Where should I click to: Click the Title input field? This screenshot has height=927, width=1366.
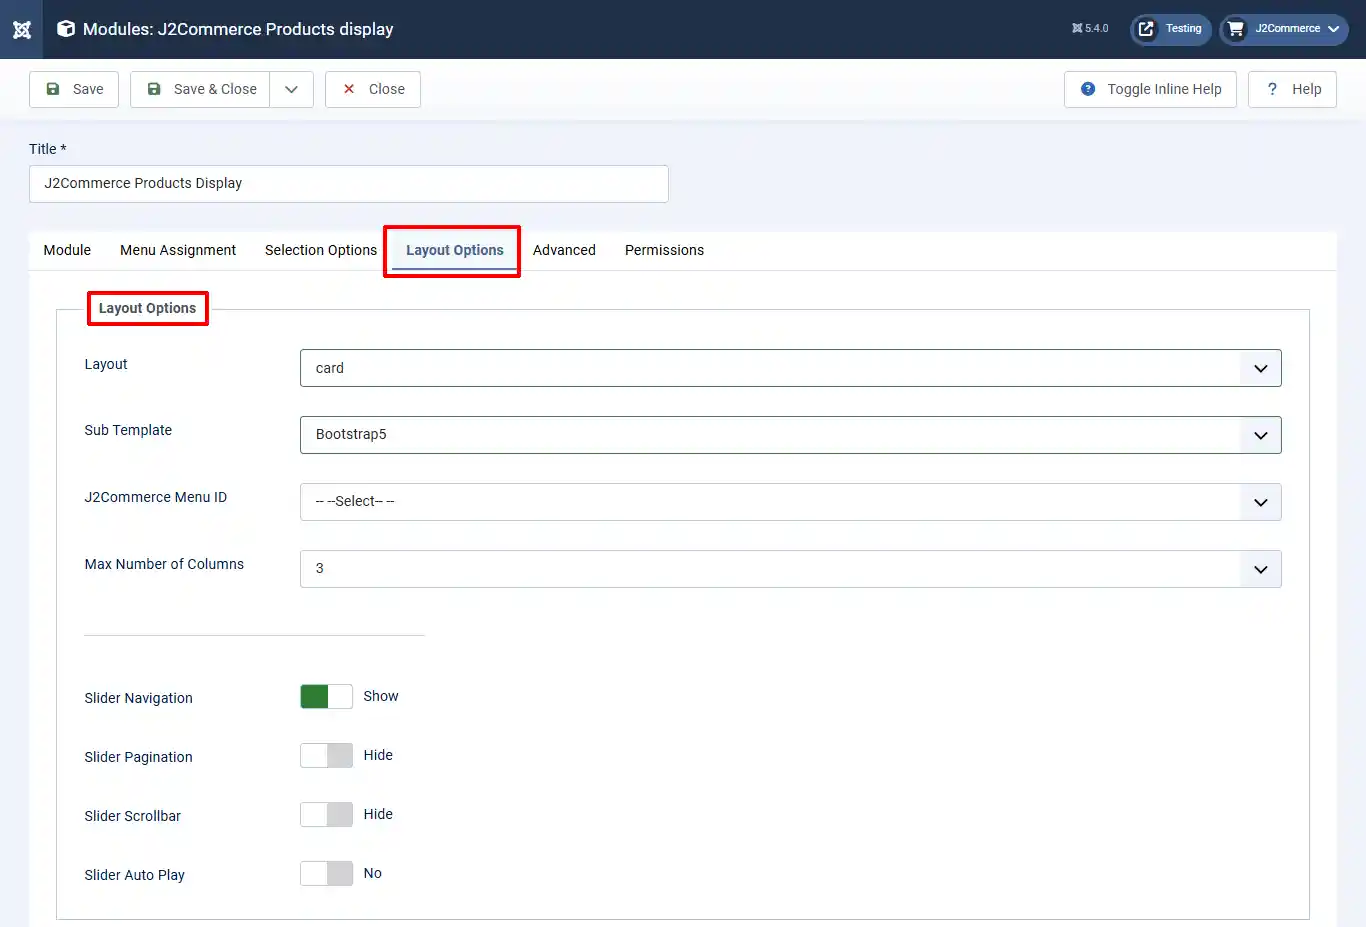(x=349, y=184)
